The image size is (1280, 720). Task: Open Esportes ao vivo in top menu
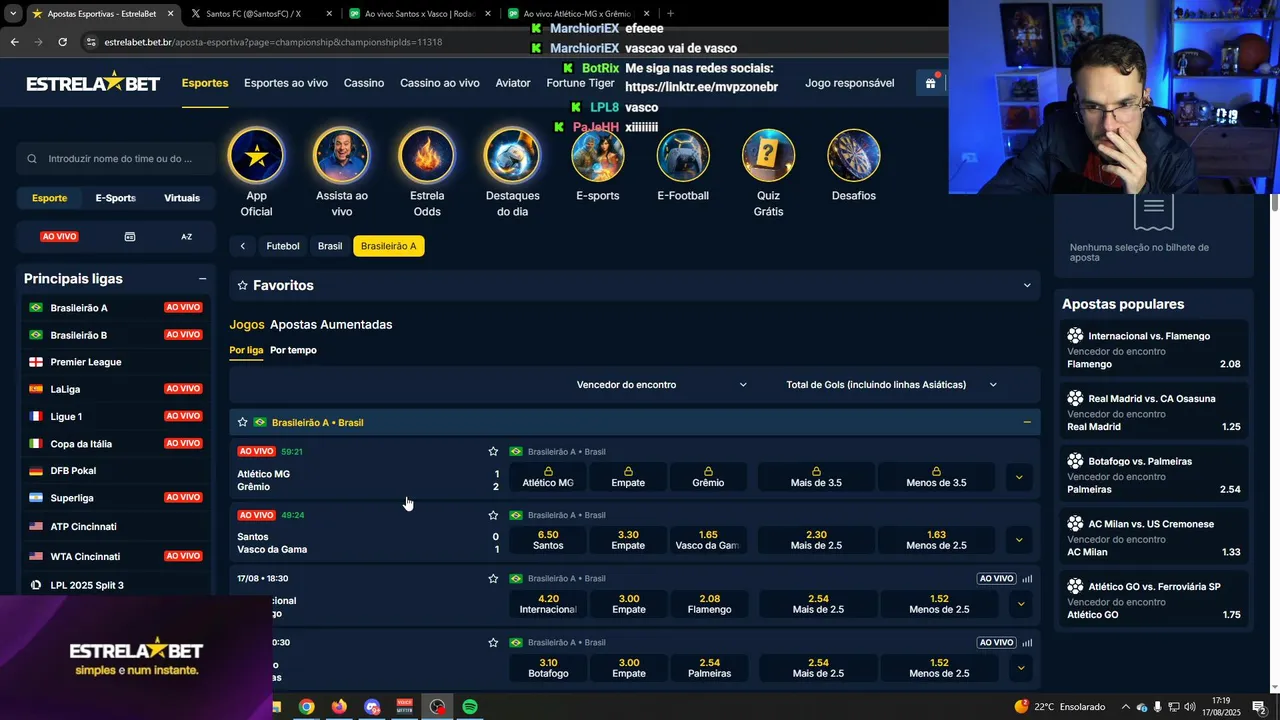click(286, 83)
